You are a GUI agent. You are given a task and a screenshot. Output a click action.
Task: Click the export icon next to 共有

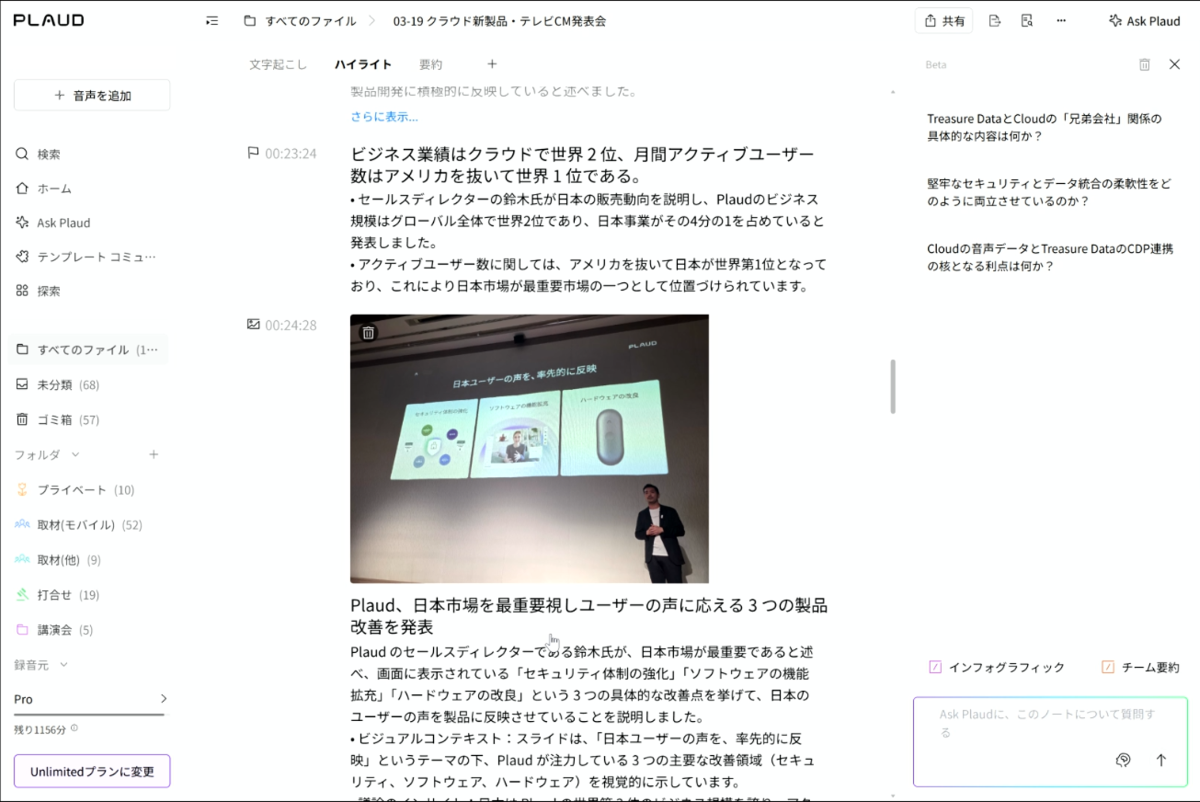click(994, 20)
